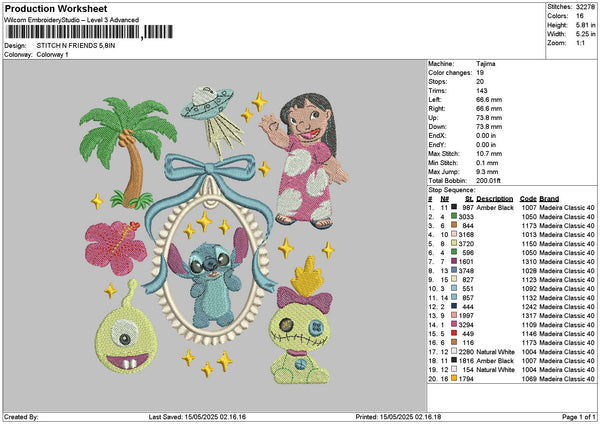
Task: Click the Total Bobbin value '200.01ft'
Action: [488, 181]
